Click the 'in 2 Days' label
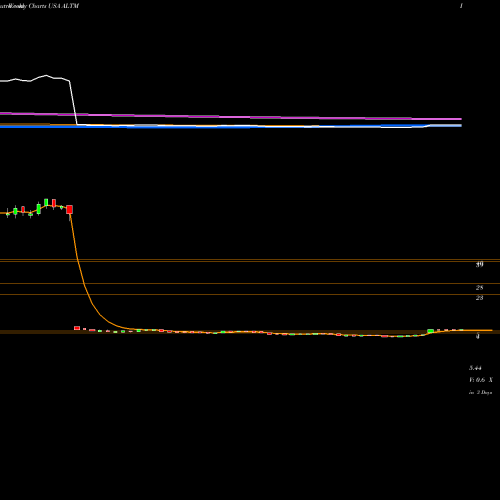The image size is (500, 500). click(x=480, y=393)
